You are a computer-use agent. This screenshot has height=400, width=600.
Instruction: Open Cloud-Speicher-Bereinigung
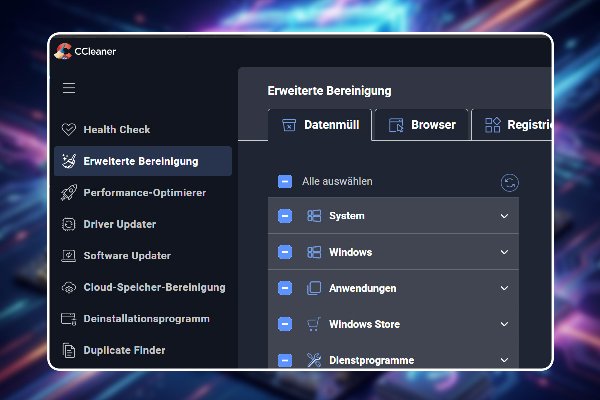pyautogui.click(x=143, y=287)
